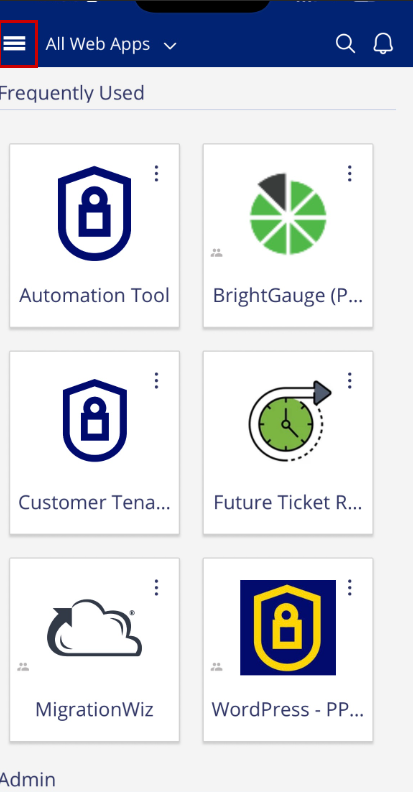
Task: Launch the MigrationWiz cloud icon
Action: [94, 627]
